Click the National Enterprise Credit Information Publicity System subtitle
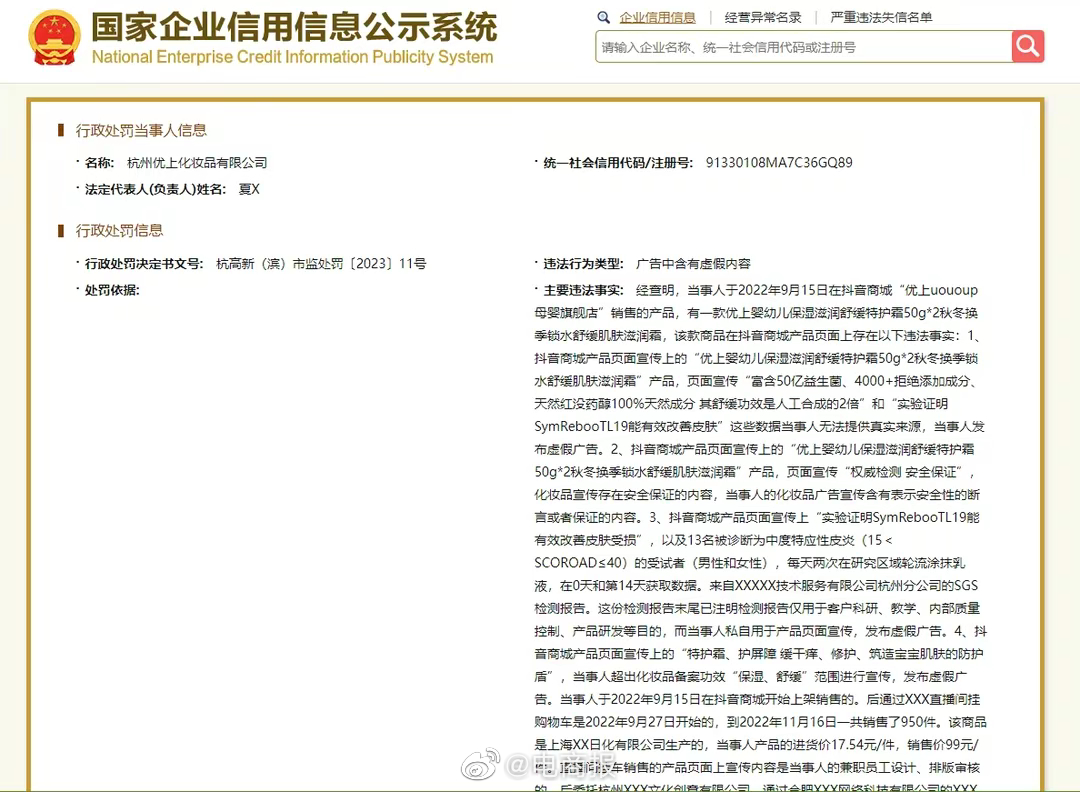 (x=293, y=57)
